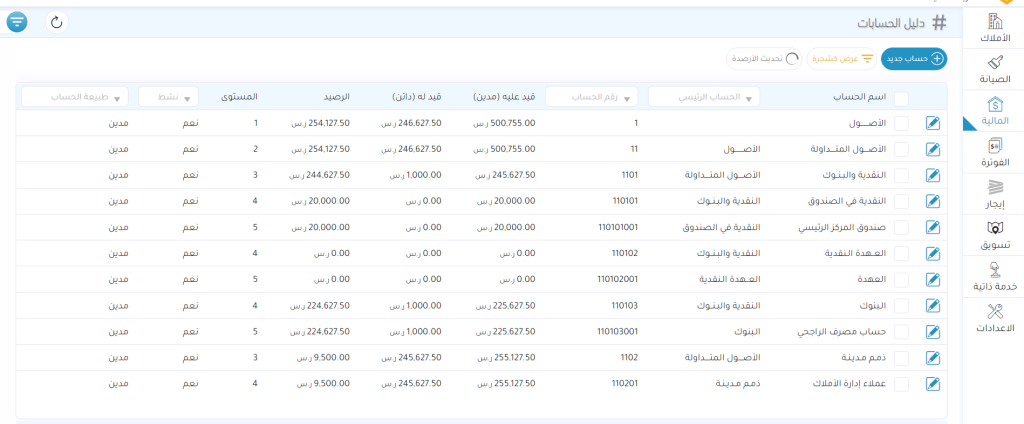Edit the العهدة account row
The height and width of the screenshot is (424, 1024).
933,280
